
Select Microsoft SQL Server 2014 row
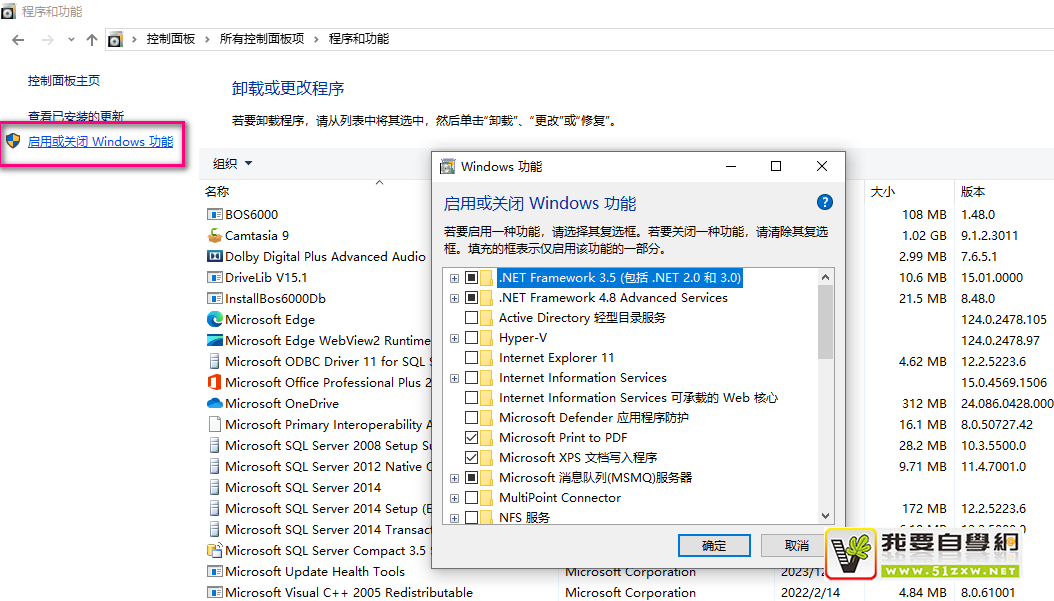coord(303,487)
